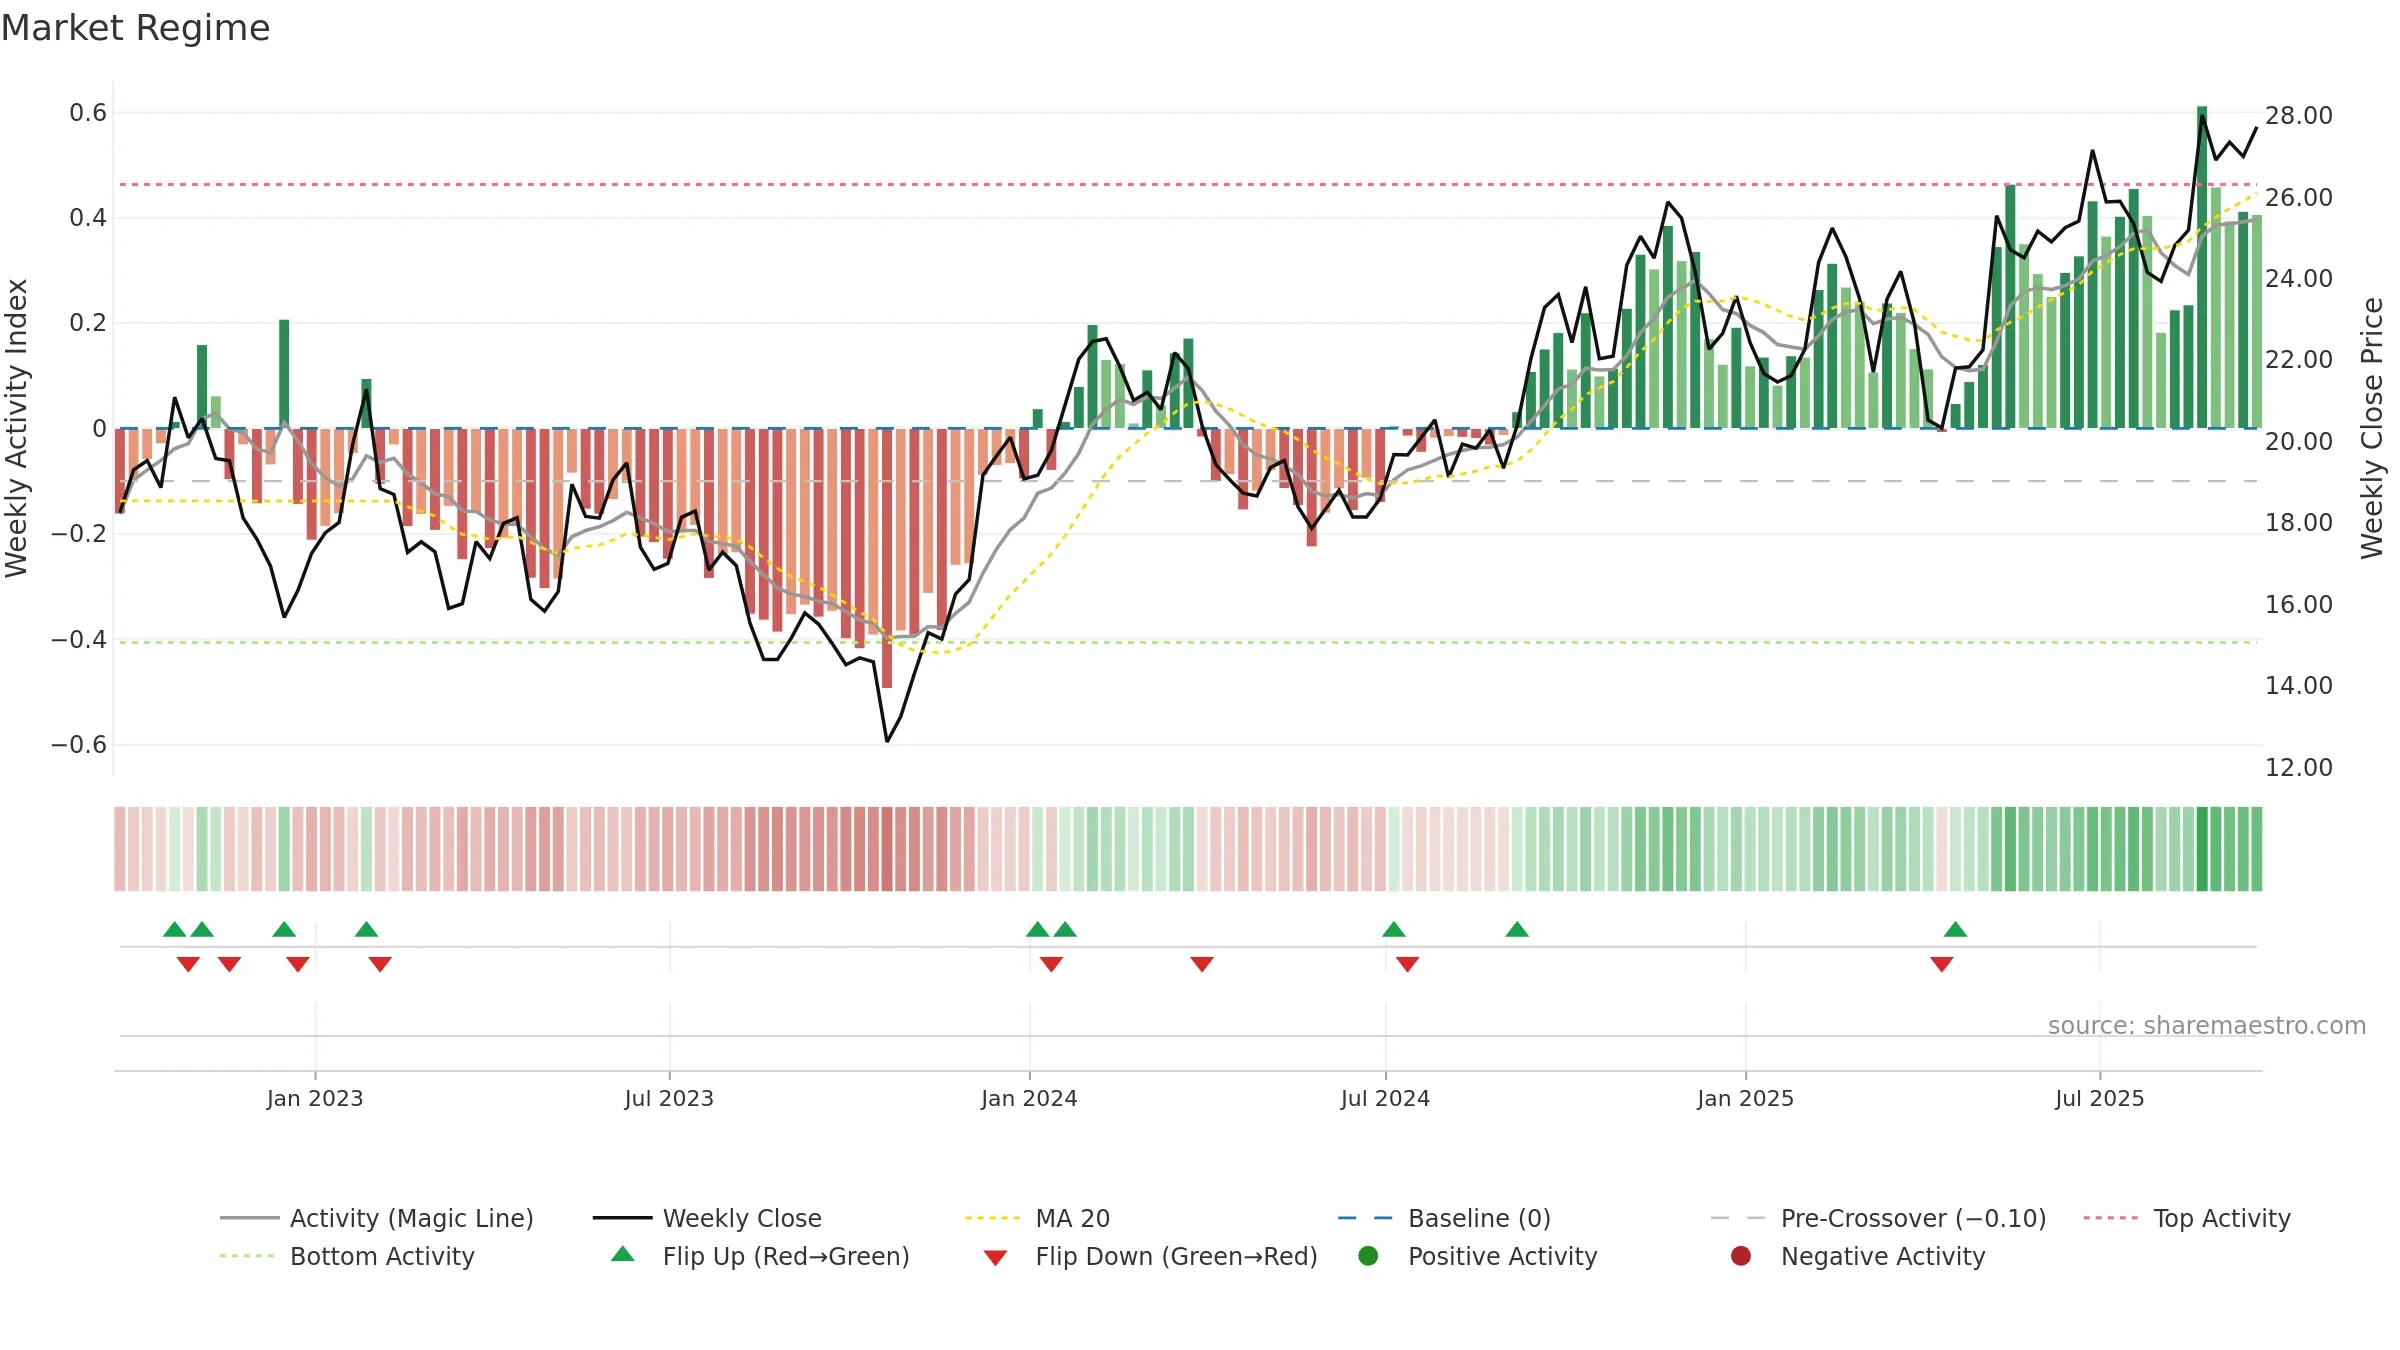This screenshot has width=2400, height=1350.
Task: Click the flip-down marker between Jan 2024 and Jul 2024
Action: (x=1202, y=964)
